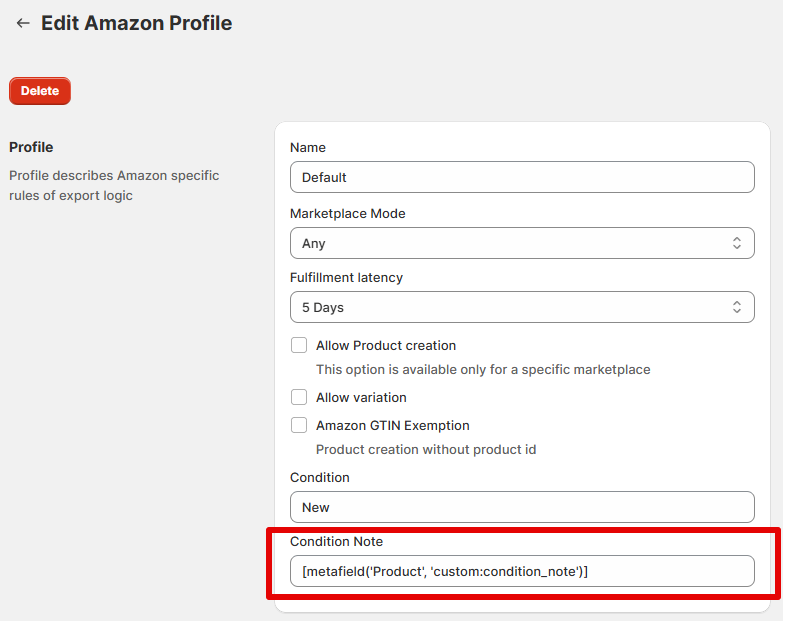The width and height of the screenshot is (786, 621).
Task: Click the Marketplace Mode label
Action: [x=347, y=213]
